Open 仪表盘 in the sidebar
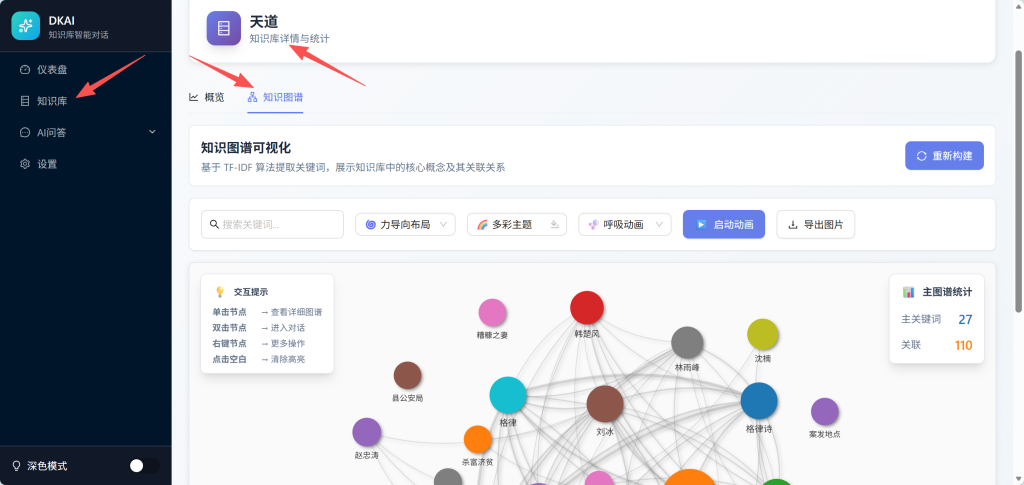This screenshot has width=1024, height=485. pyautogui.click(x=86, y=69)
